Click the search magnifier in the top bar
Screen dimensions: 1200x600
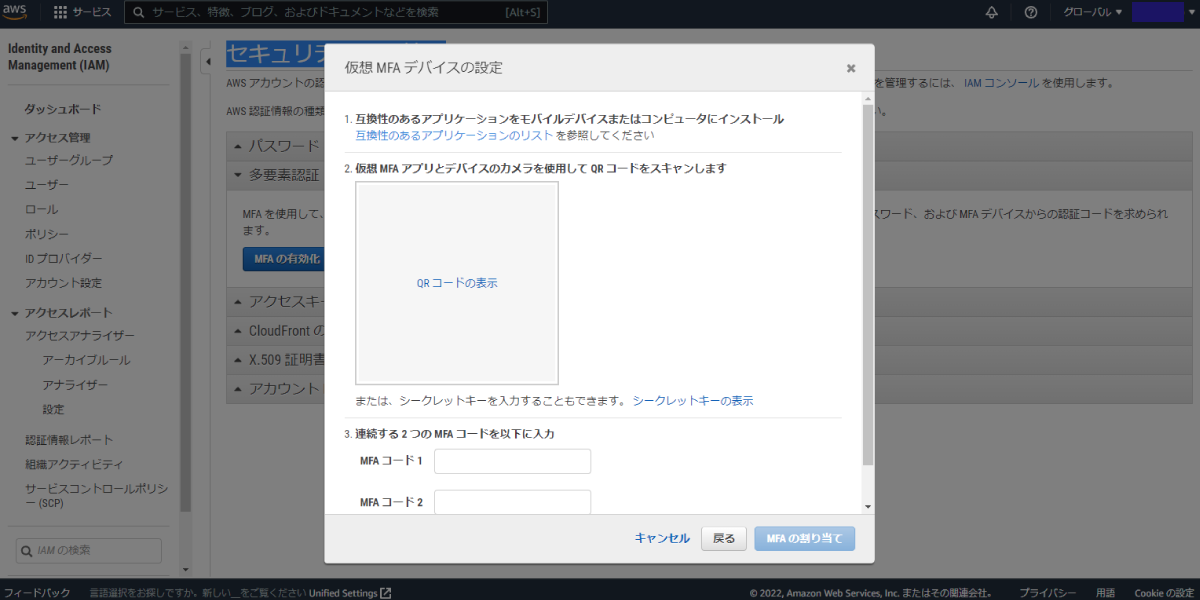[x=138, y=12]
